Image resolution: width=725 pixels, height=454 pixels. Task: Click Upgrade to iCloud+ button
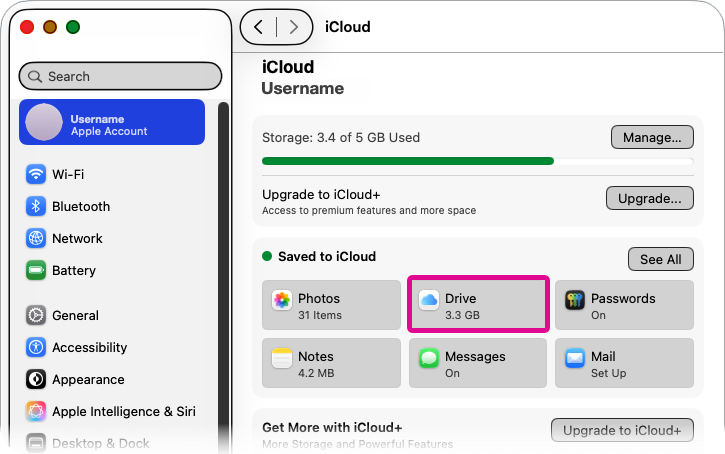pyautogui.click(x=622, y=430)
